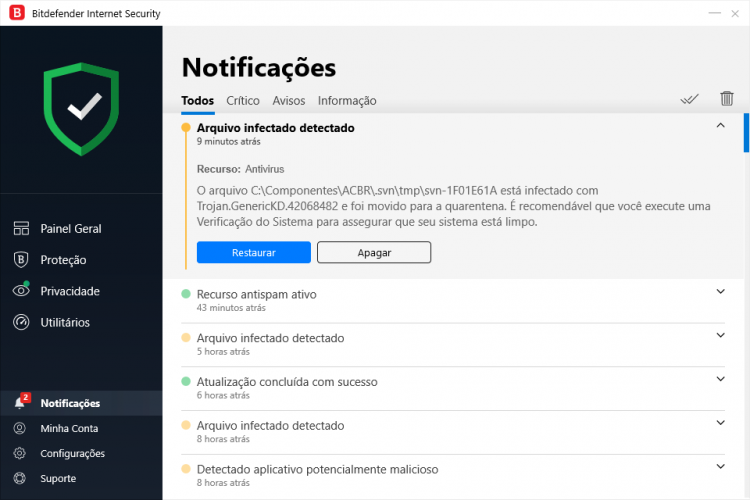This screenshot has height=500, width=750.
Task: Open Minha Conta page
Action: point(69,428)
